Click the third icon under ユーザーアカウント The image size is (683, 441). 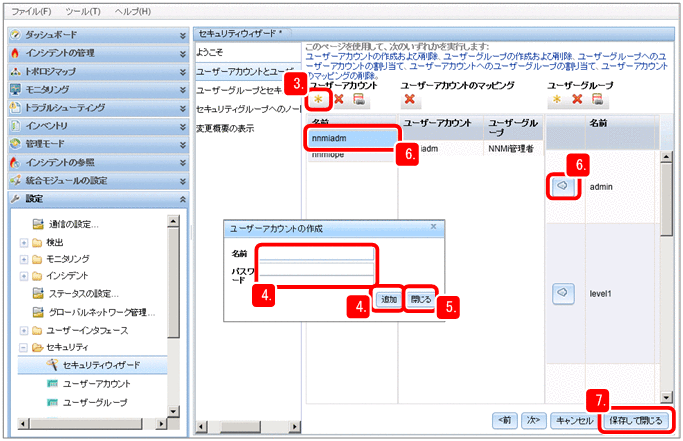[359, 99]
